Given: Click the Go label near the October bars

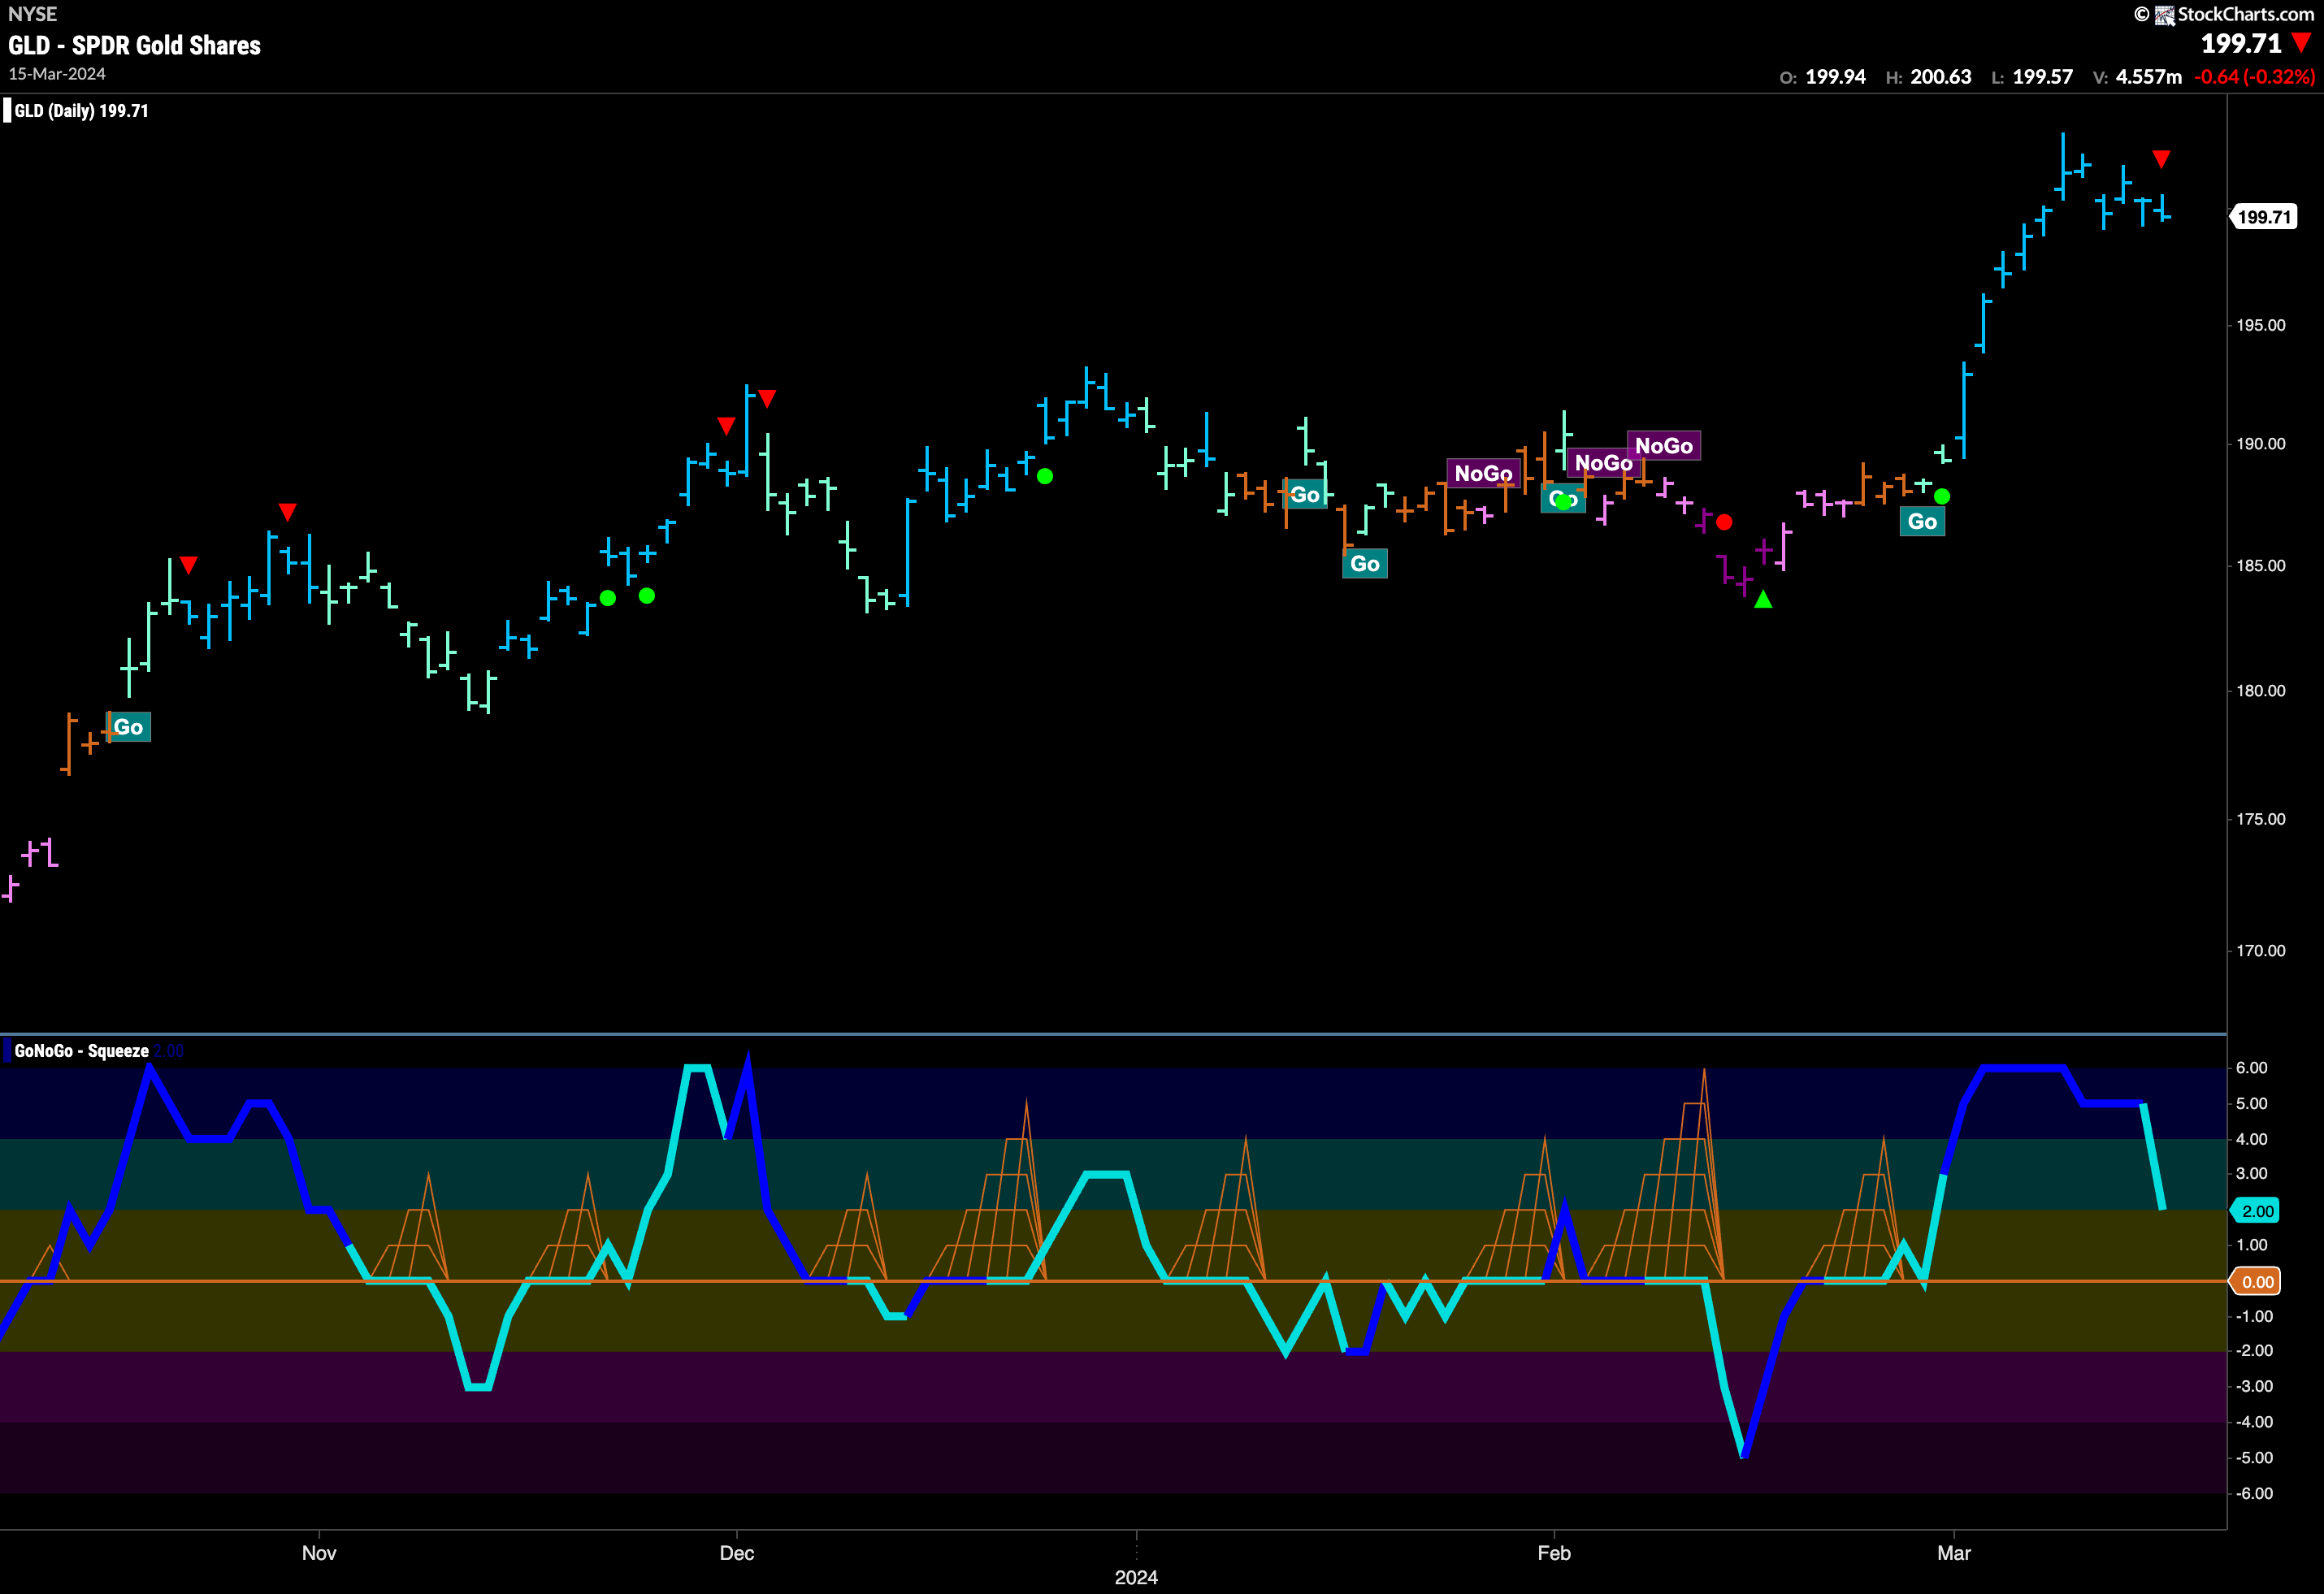Looking at the screenshot, I should pyautogui.click(x=129, y=727).
